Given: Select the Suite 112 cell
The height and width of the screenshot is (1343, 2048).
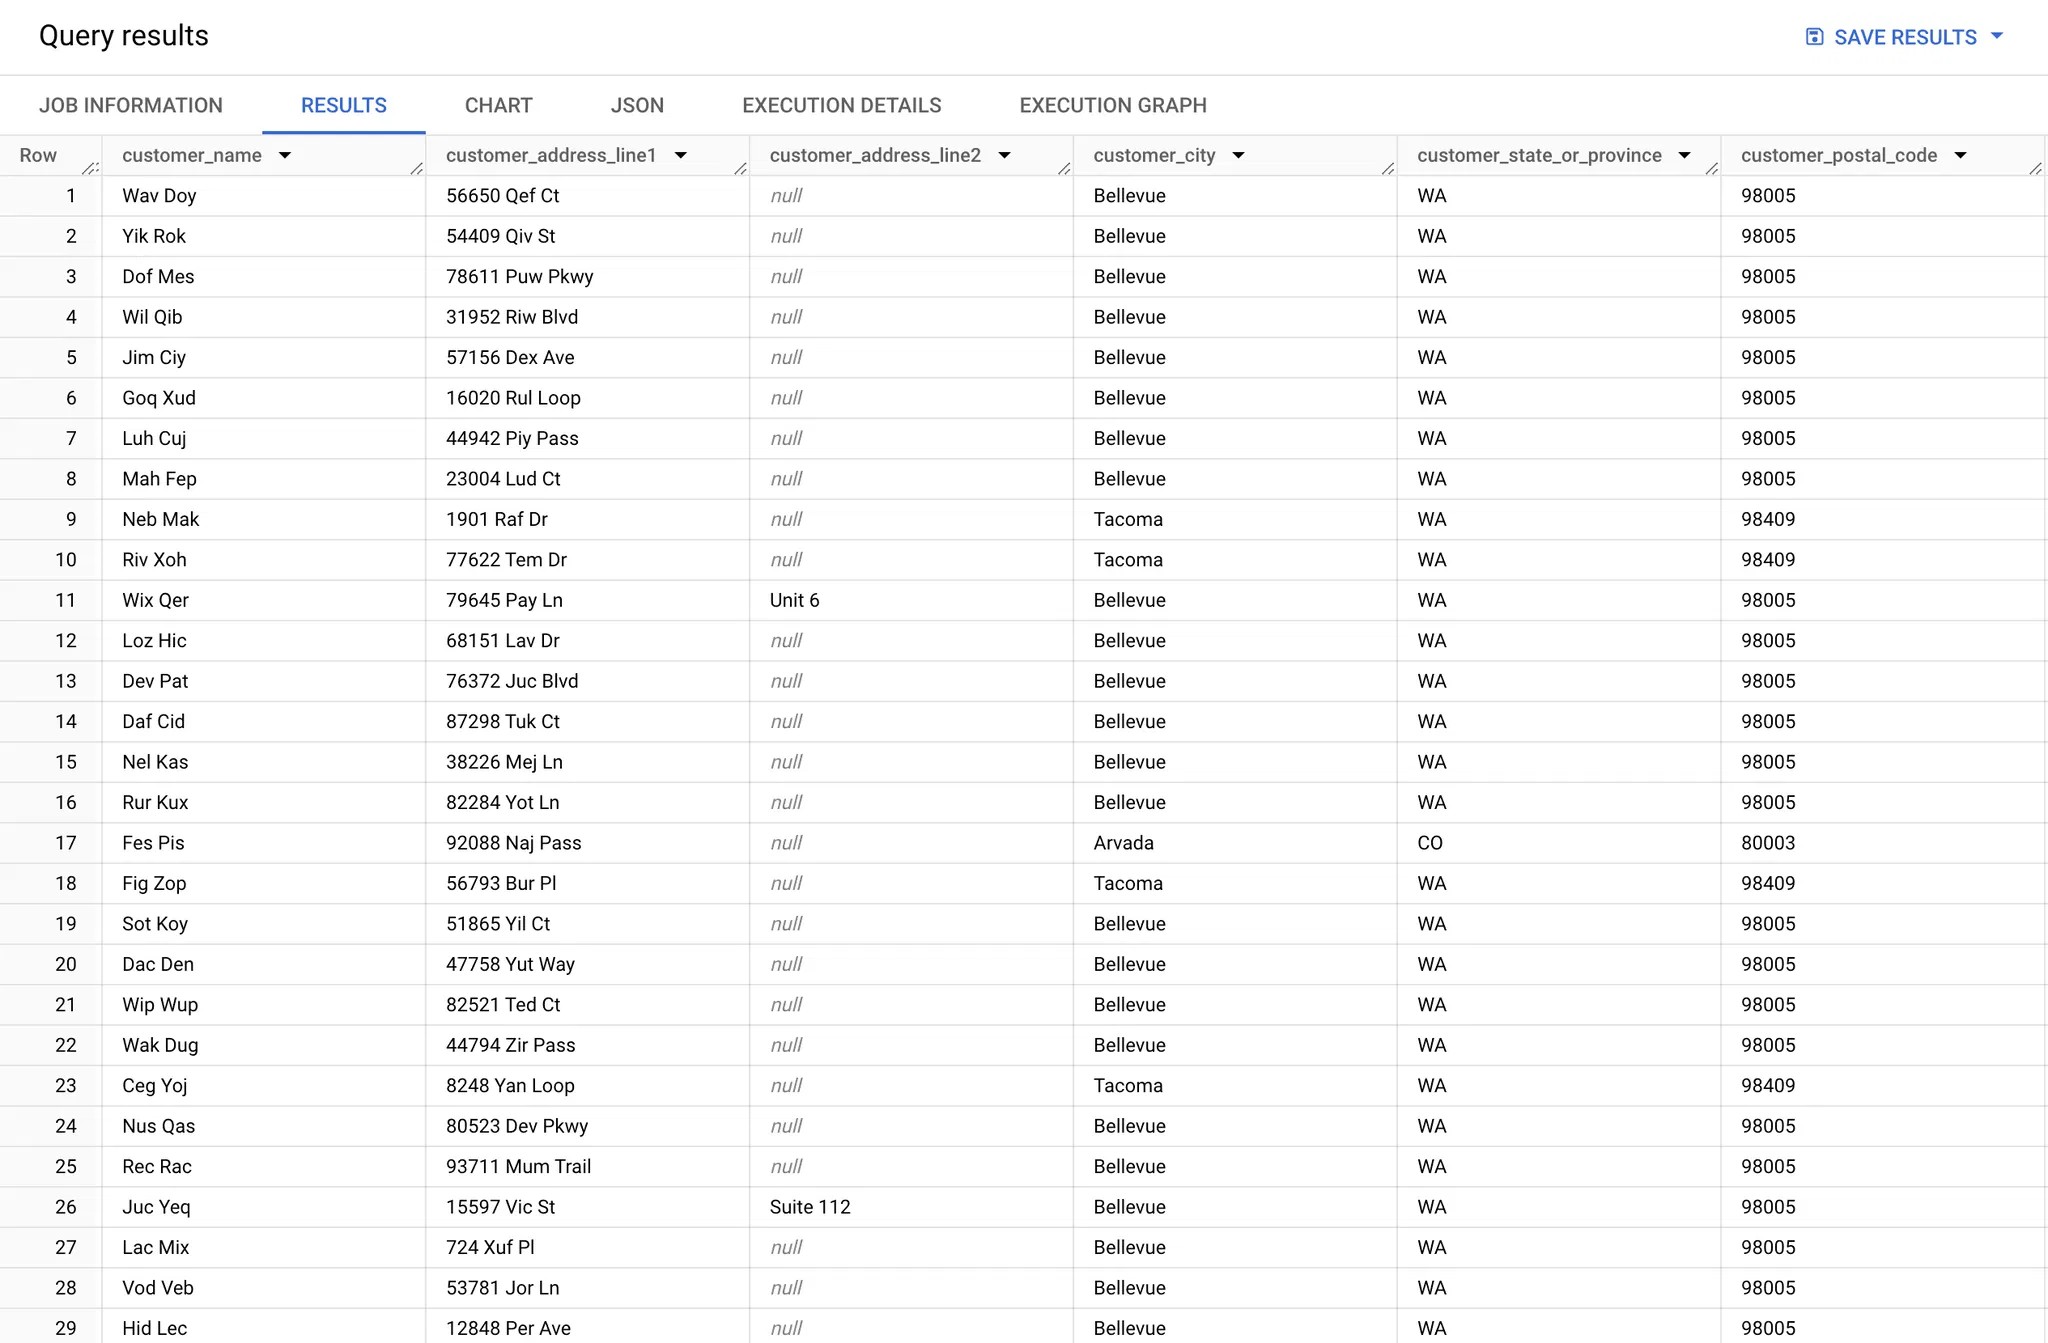Looking at the screenshot, I should click(810, 1207).
